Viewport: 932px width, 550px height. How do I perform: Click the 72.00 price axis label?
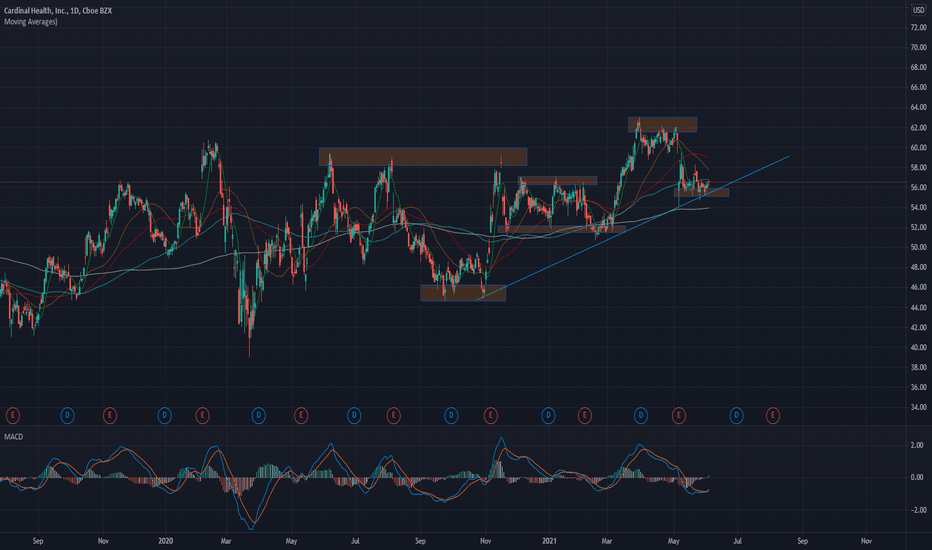point(918,27)
